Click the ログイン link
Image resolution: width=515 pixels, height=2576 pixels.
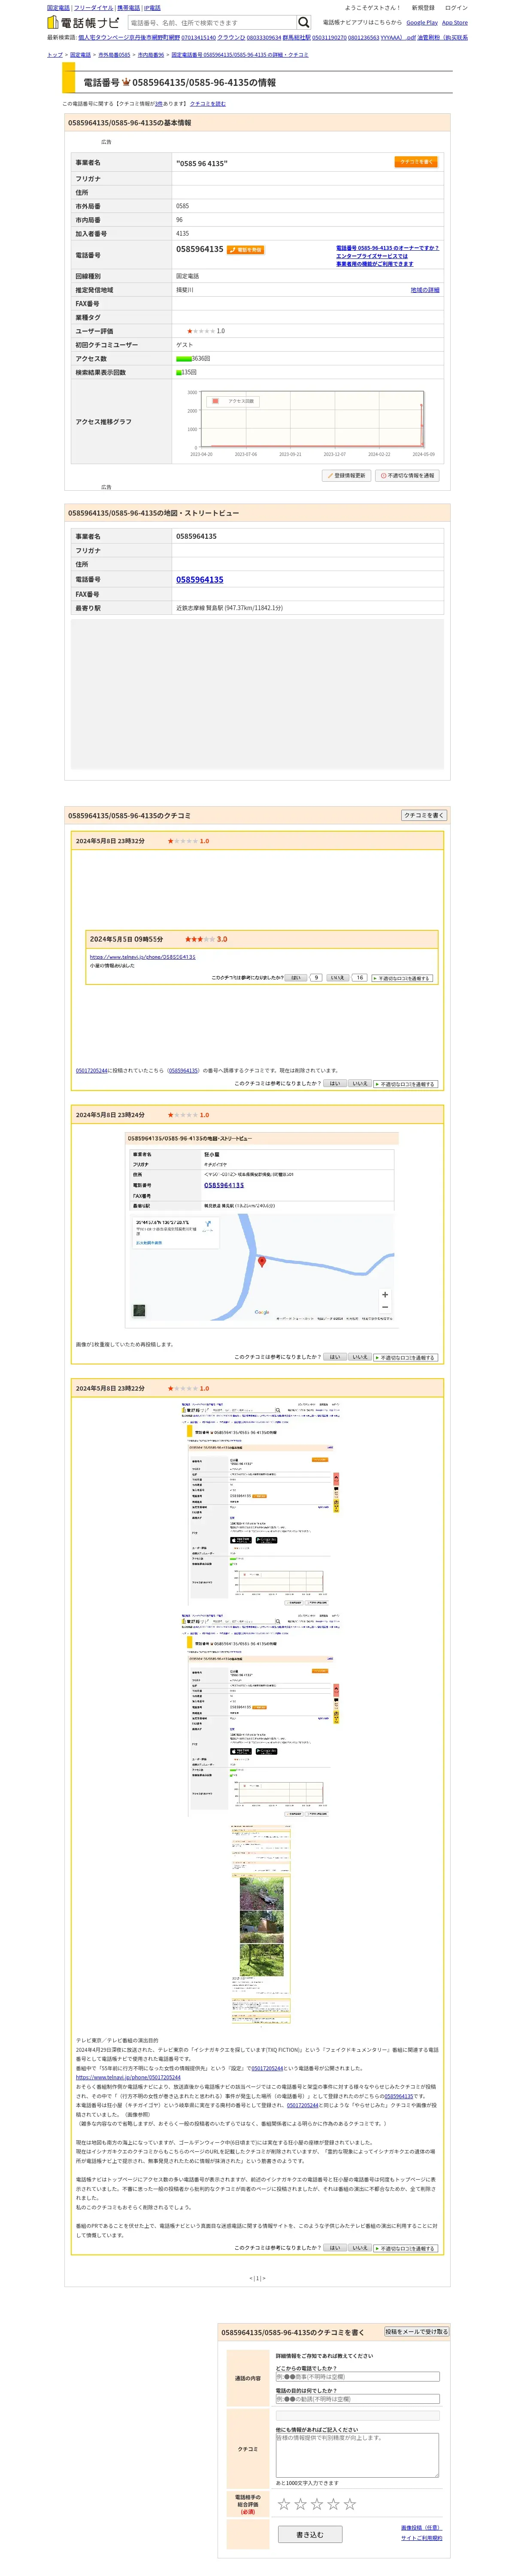(x=456, y=8)
